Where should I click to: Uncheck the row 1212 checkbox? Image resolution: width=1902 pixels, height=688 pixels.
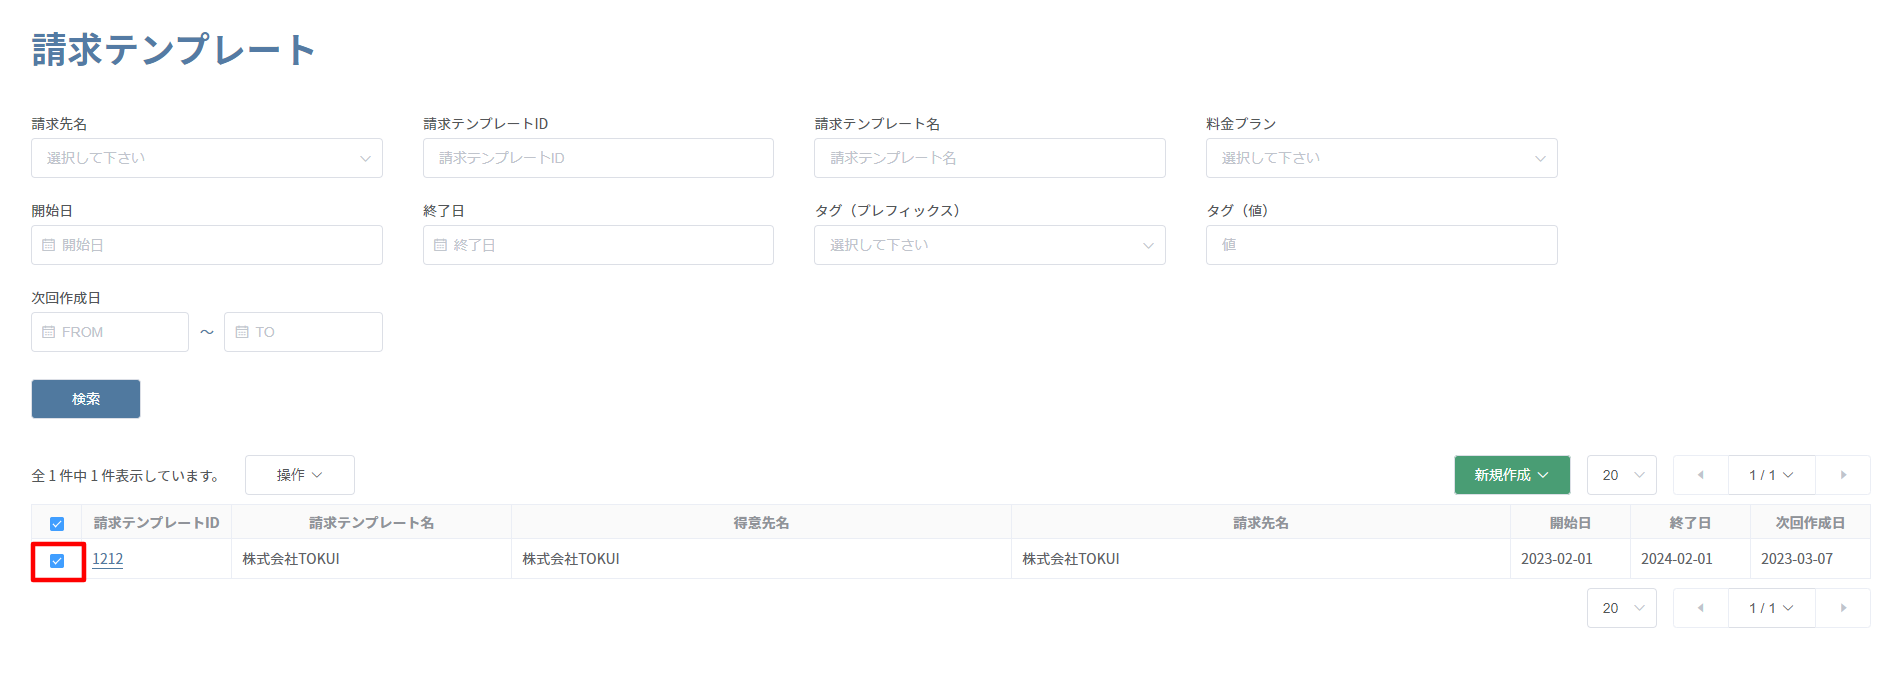click(x=57, y=561)
